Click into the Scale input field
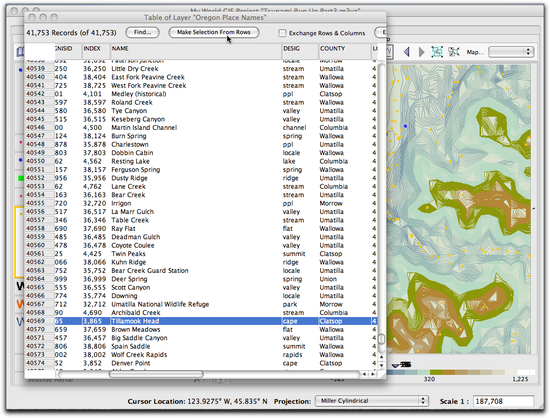 tap(503, 401)
